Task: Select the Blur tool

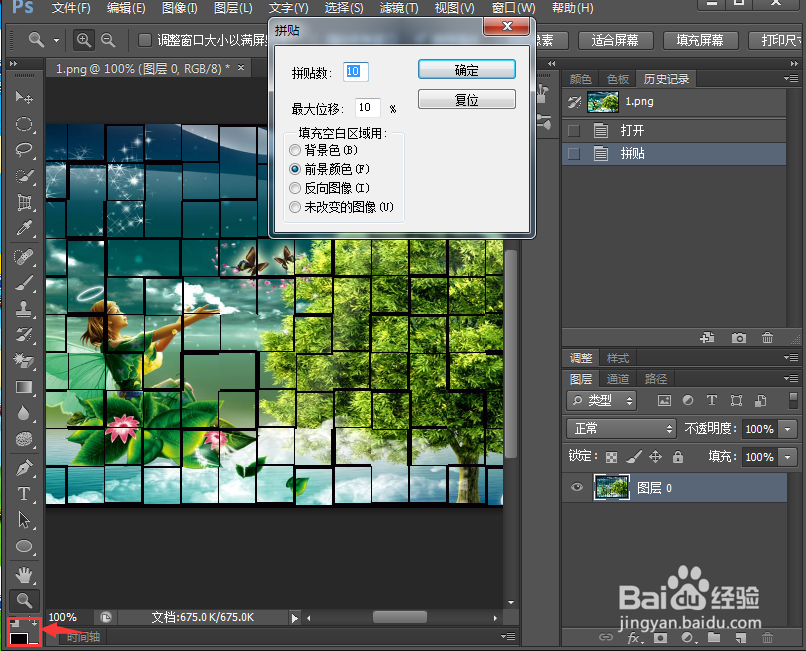Action: coord(24,413)
